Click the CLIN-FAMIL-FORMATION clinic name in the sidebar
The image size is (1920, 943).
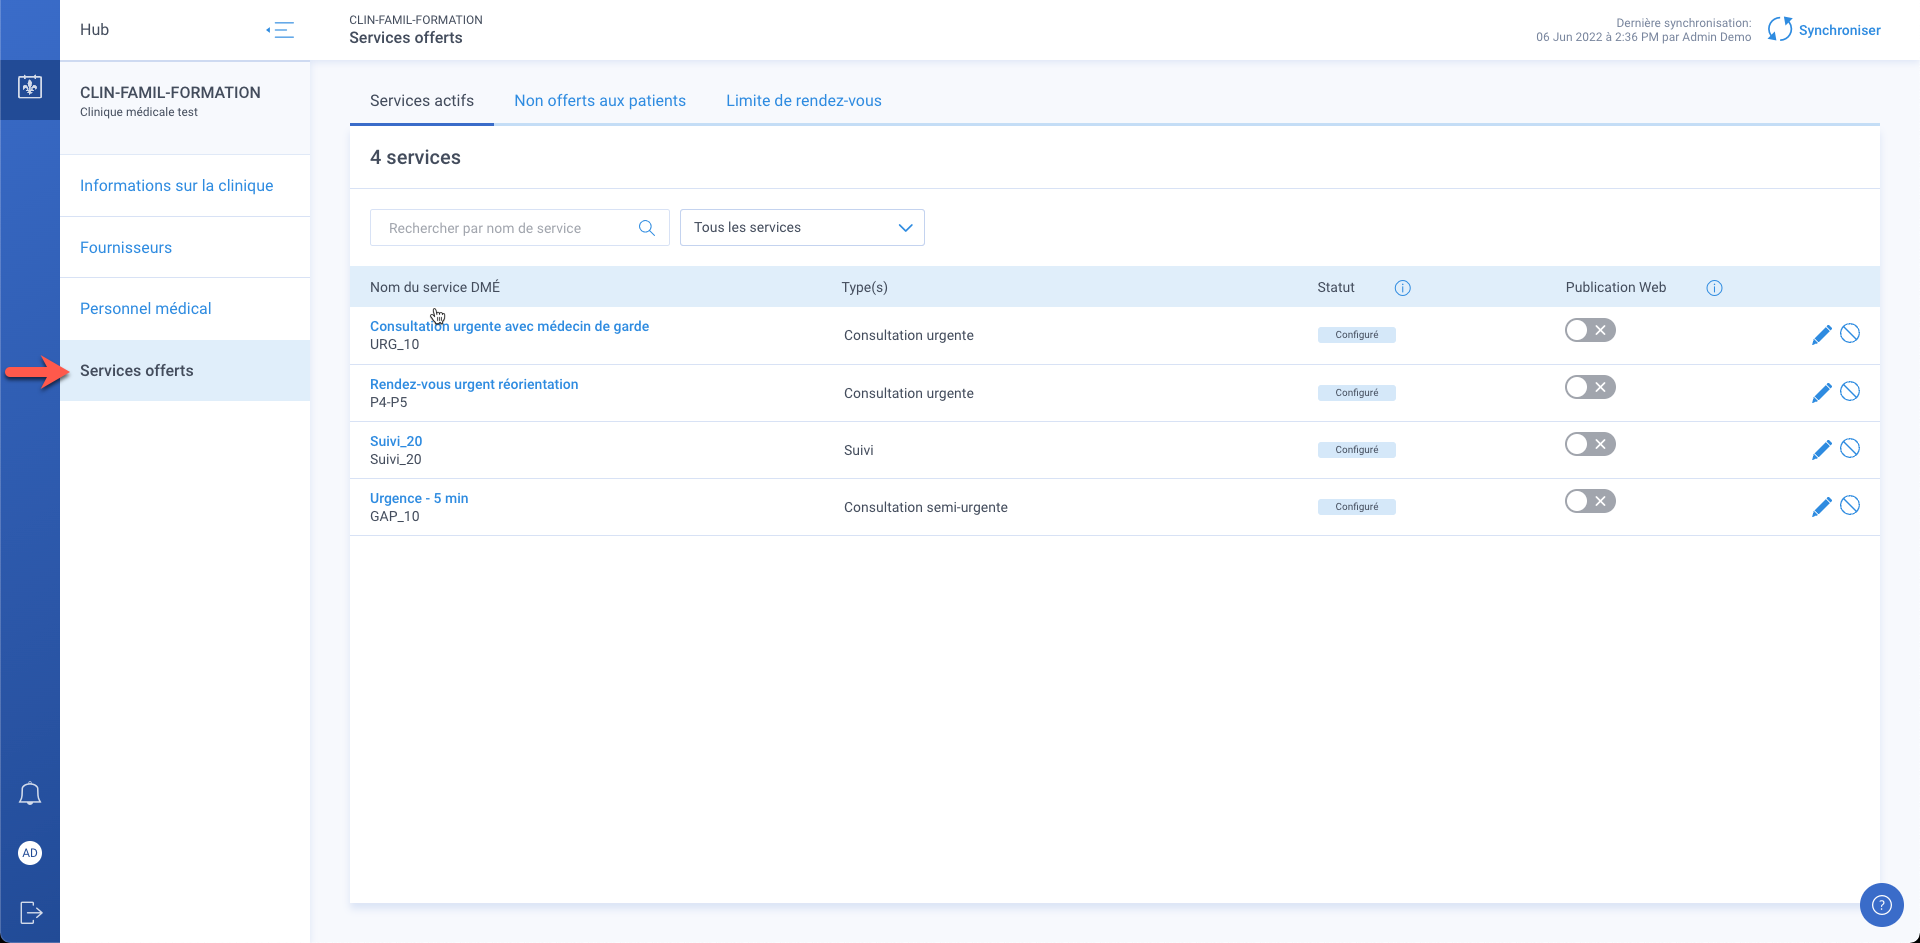pyautogui.click(x=170, y=92)
